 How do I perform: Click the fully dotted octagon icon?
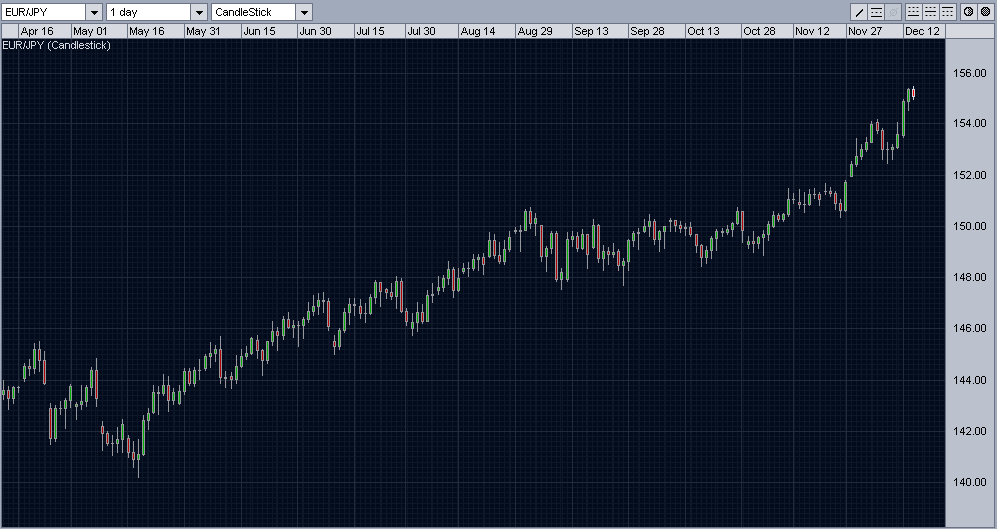986,11
